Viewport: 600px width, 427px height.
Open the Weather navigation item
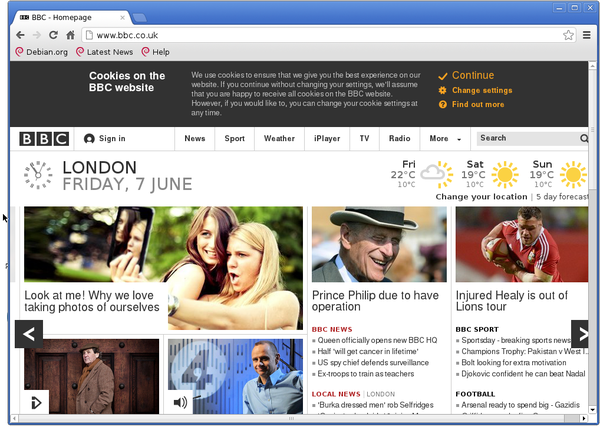tap(279, 139)
